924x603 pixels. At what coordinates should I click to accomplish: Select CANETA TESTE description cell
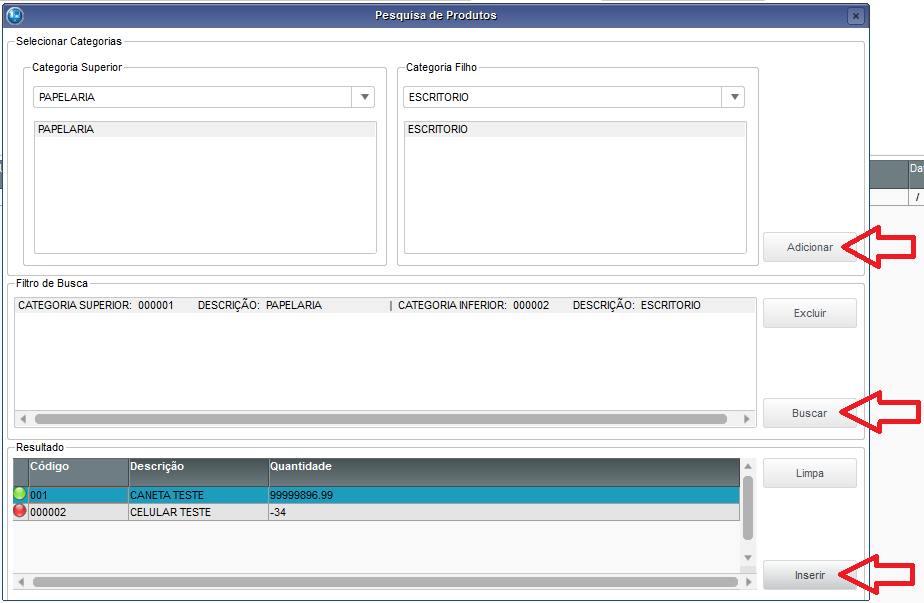[199, 495]
